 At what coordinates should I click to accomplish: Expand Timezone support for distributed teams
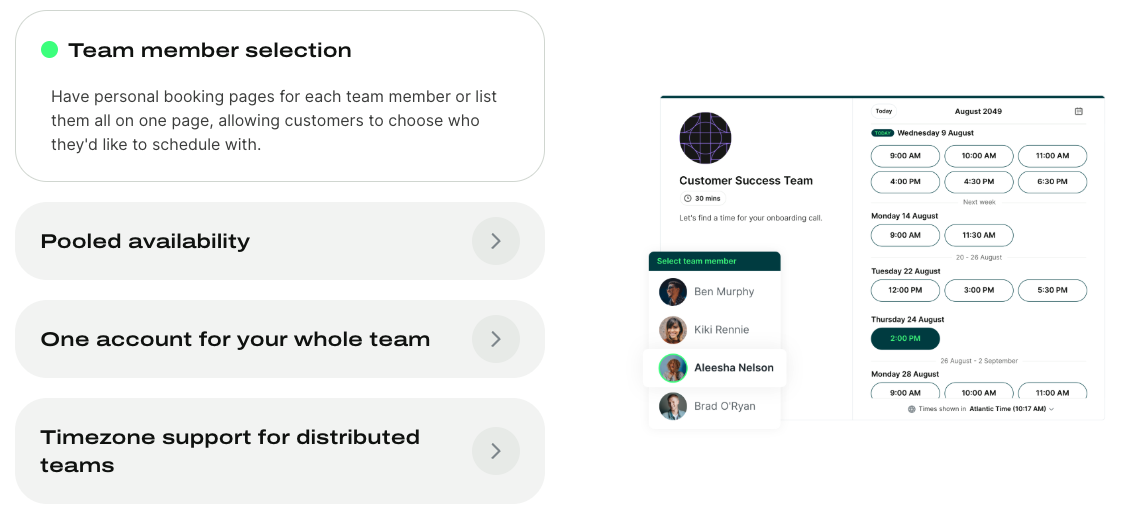click(x=496, y=451)
